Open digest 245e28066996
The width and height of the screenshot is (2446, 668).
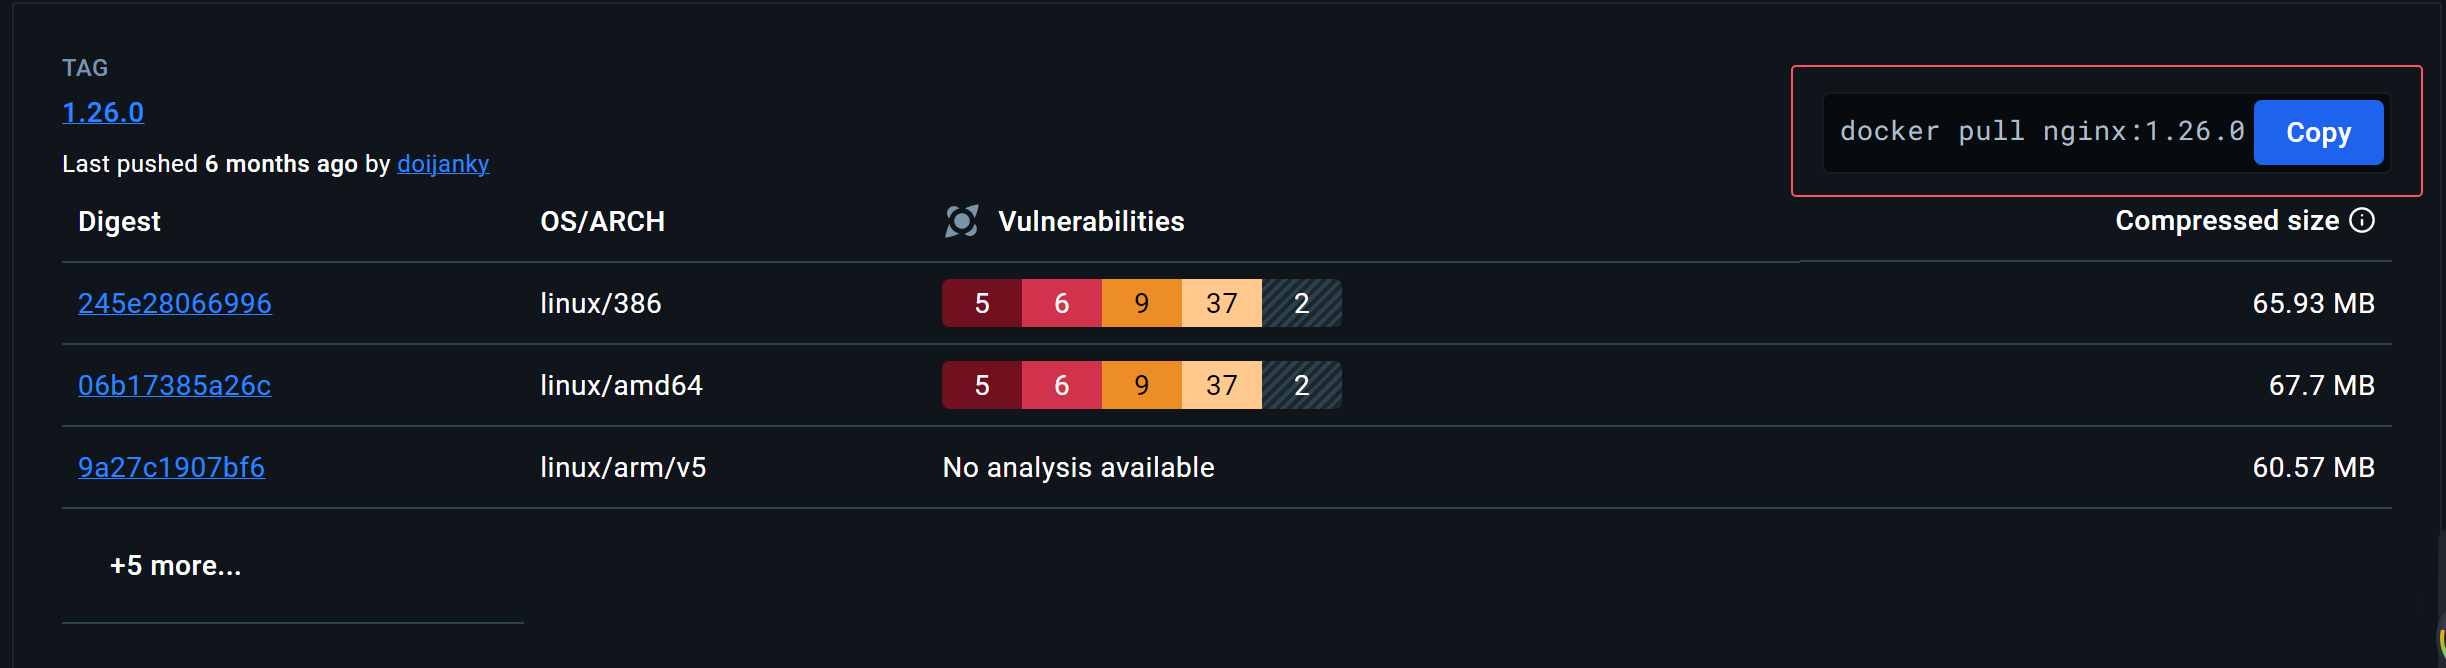click(175, 303)
